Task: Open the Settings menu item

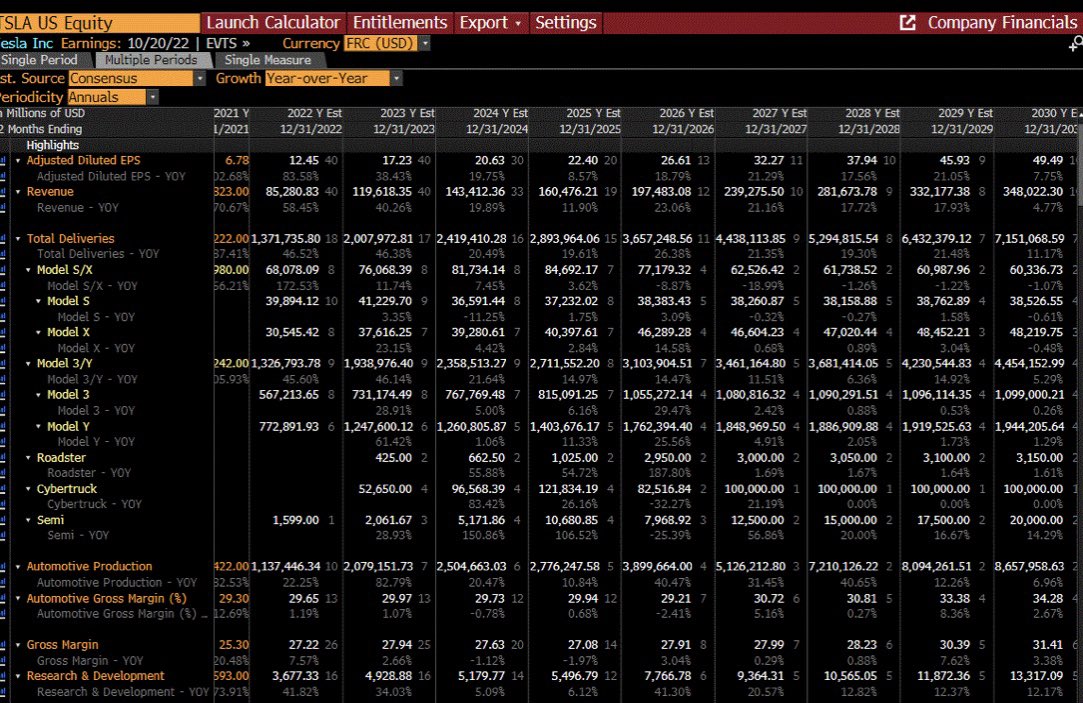Action: click(x=566, y=23)
